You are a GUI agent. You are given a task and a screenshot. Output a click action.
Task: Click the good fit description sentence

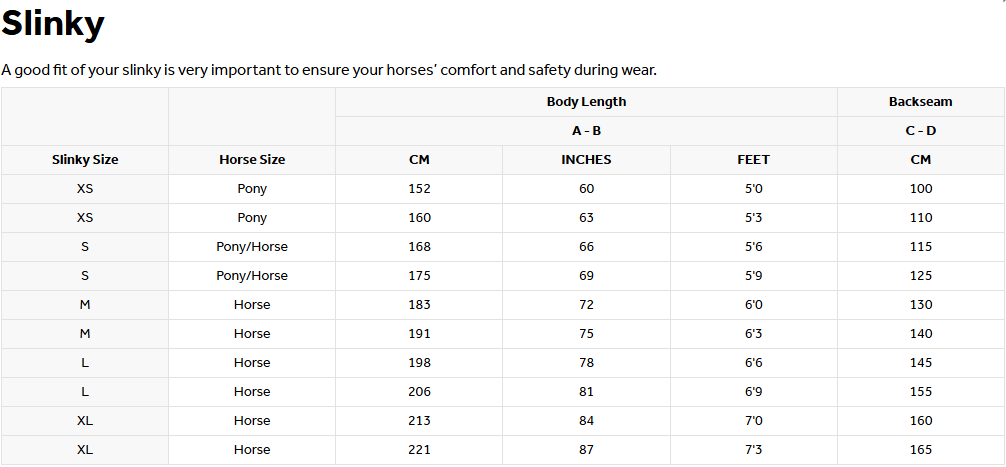(329, 70)
